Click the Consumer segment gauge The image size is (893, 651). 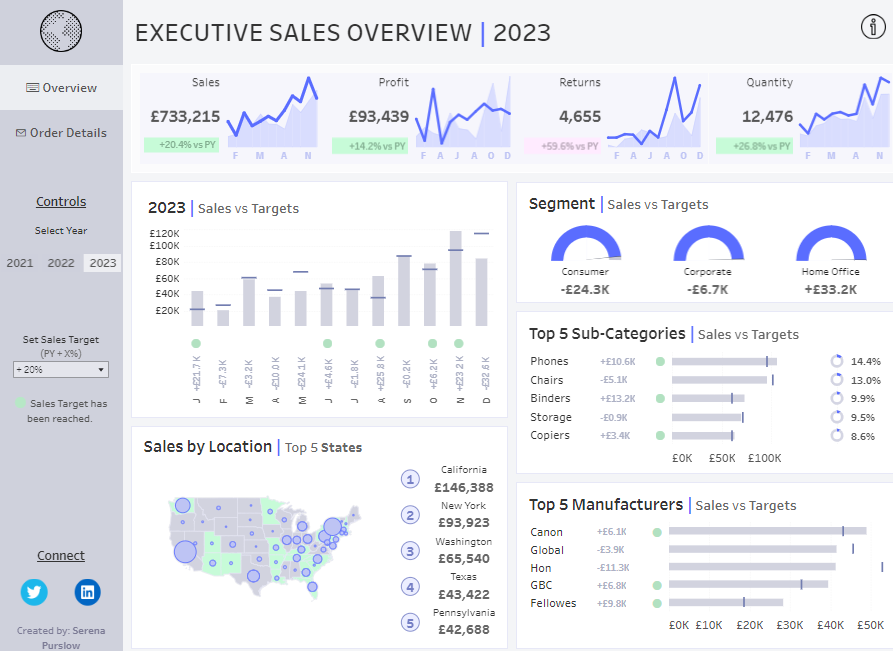pos(585,243)
